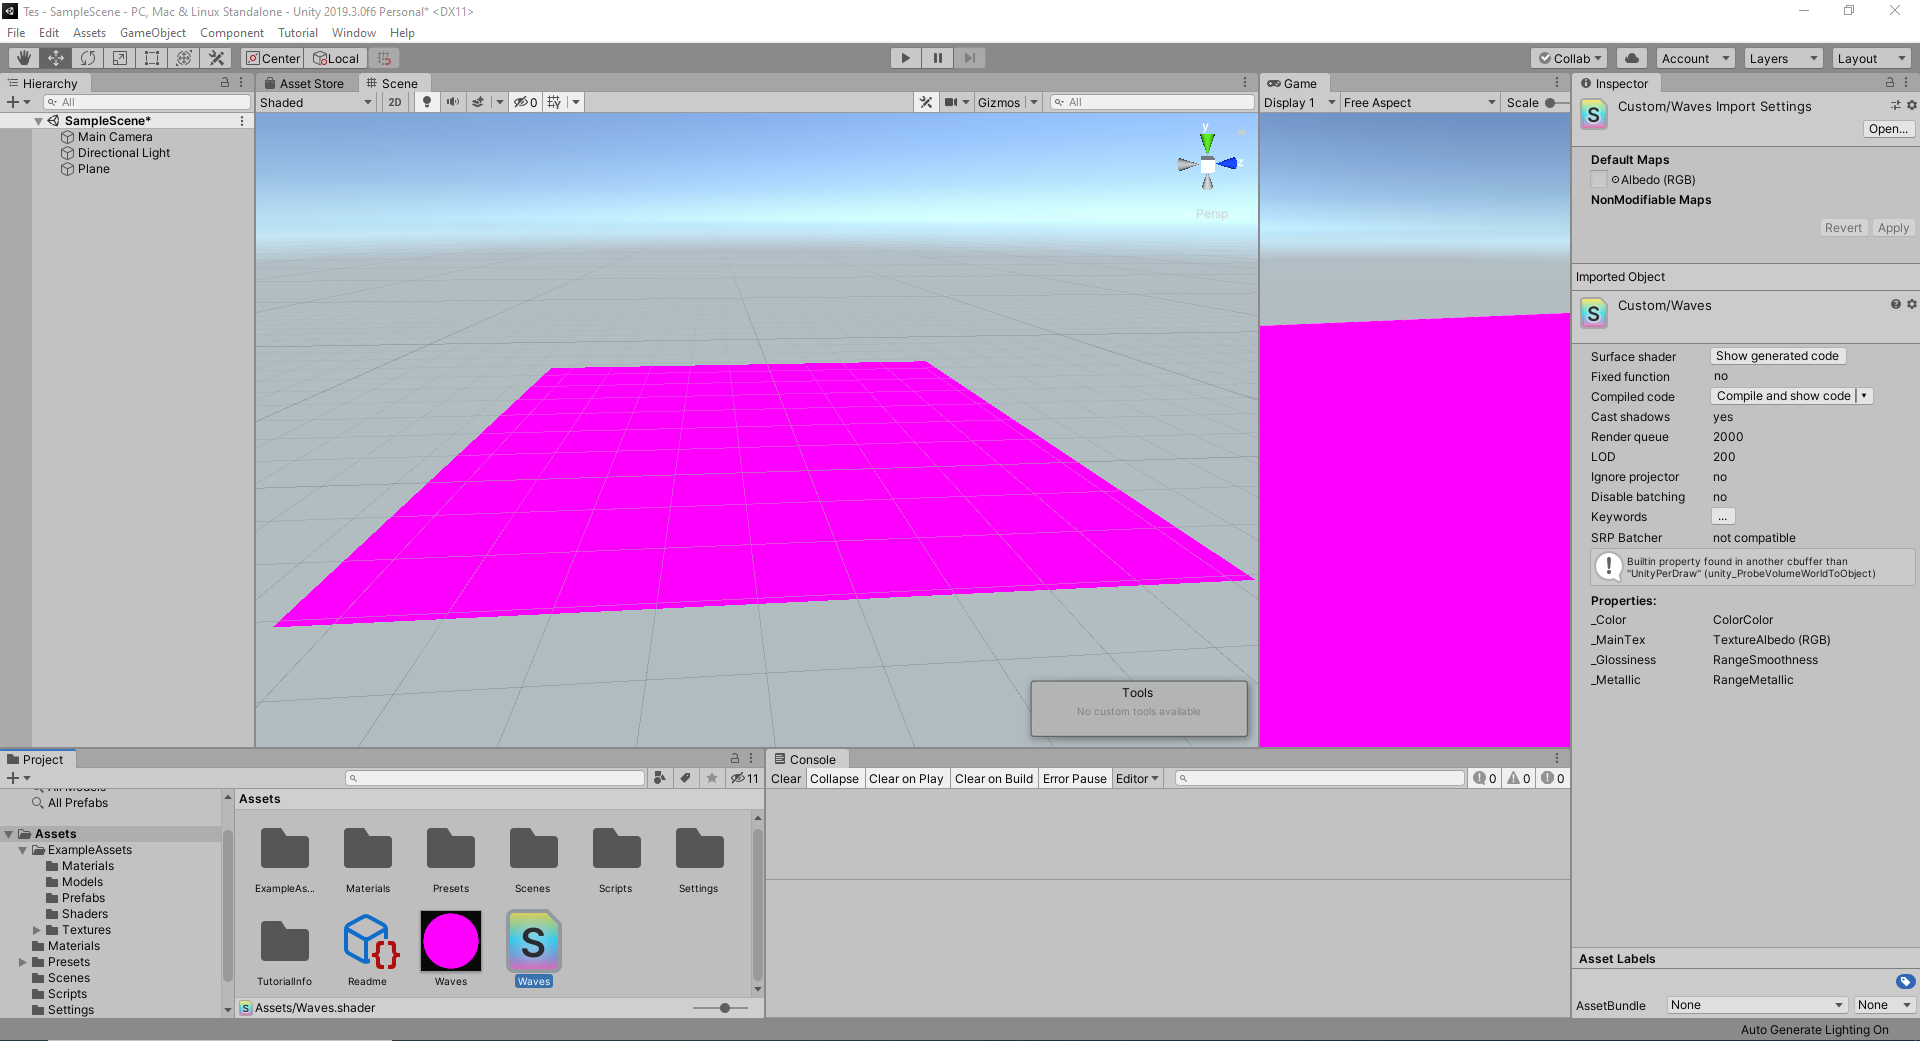Open the Compile and show code arrow dropdown
The width and height of the screenshot is (1920, 1041).
(x=1864, y=396)
